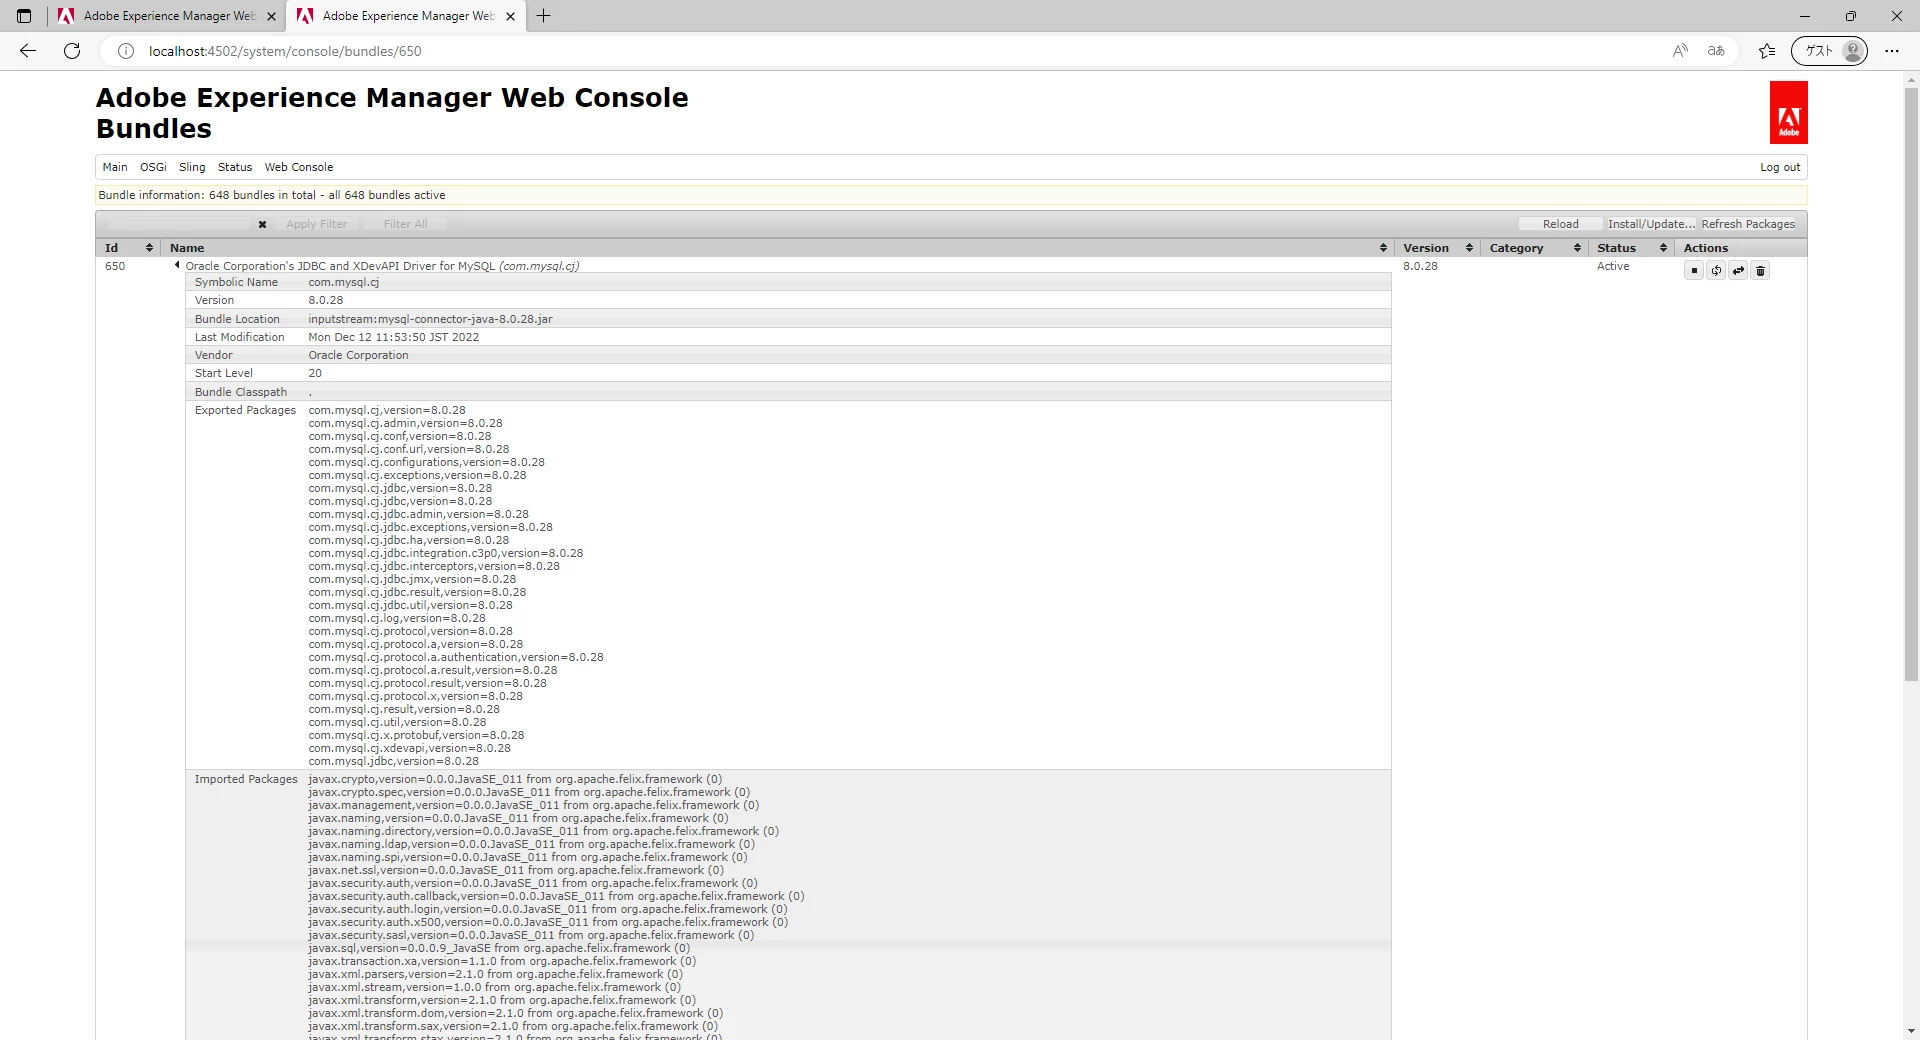Click imported package javax.naming.directory entry

tap(543, 831)
